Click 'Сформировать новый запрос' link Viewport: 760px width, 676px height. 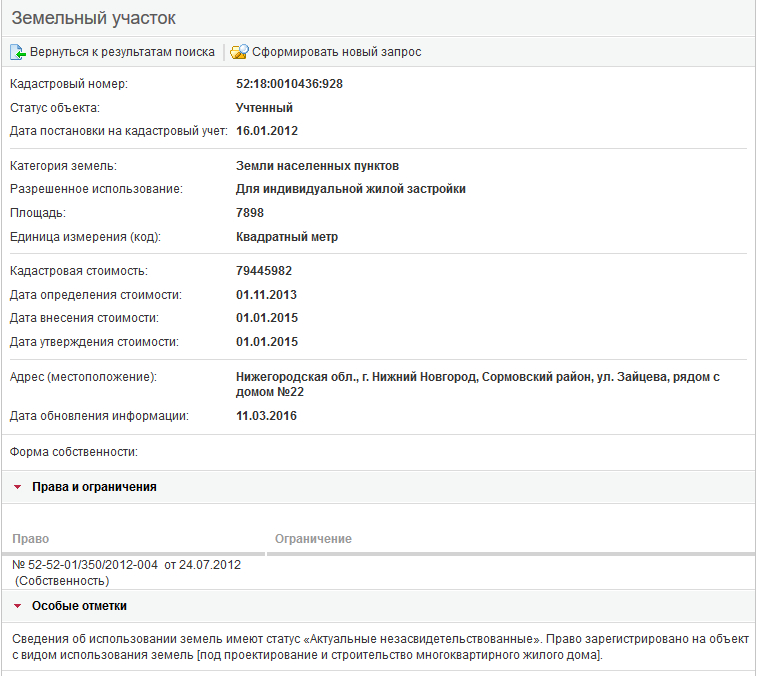click(x=336, y=52)
